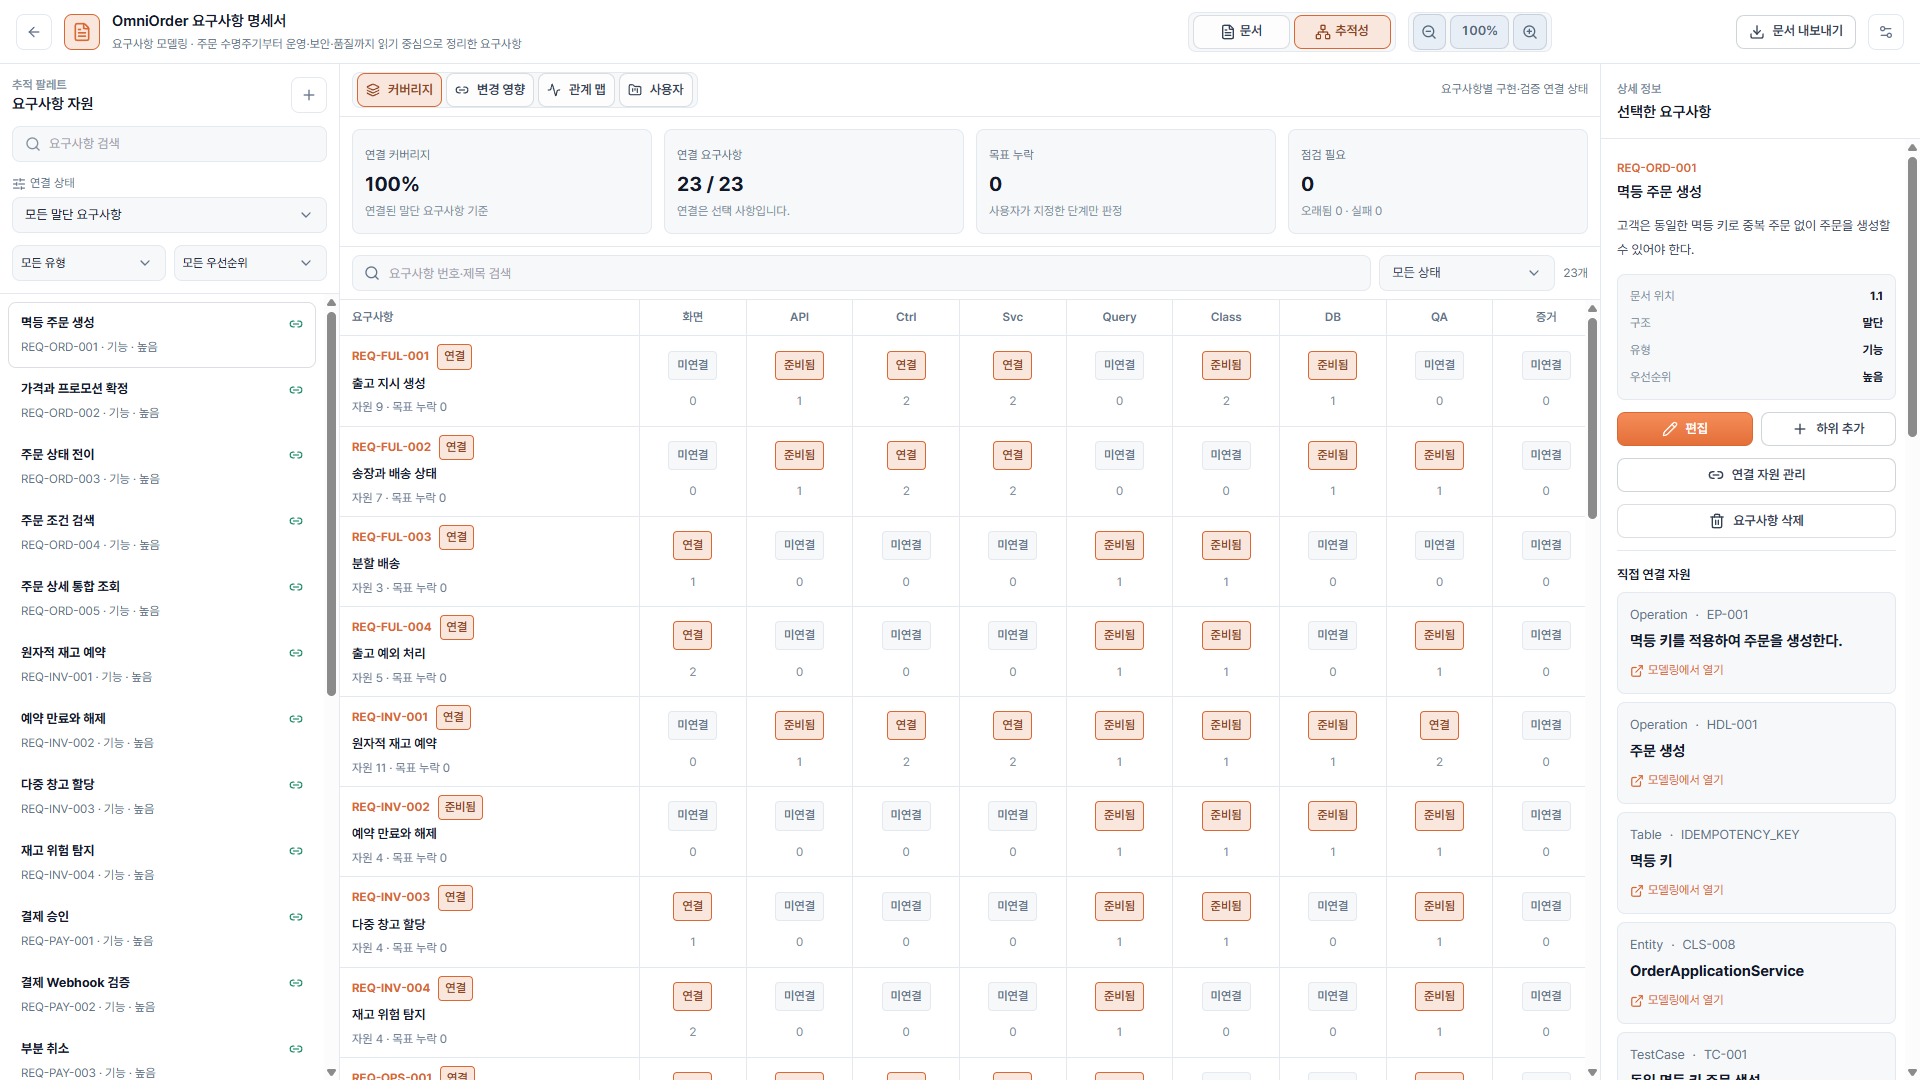
Task: Click the orange document icon
Action: click(82, 32)
